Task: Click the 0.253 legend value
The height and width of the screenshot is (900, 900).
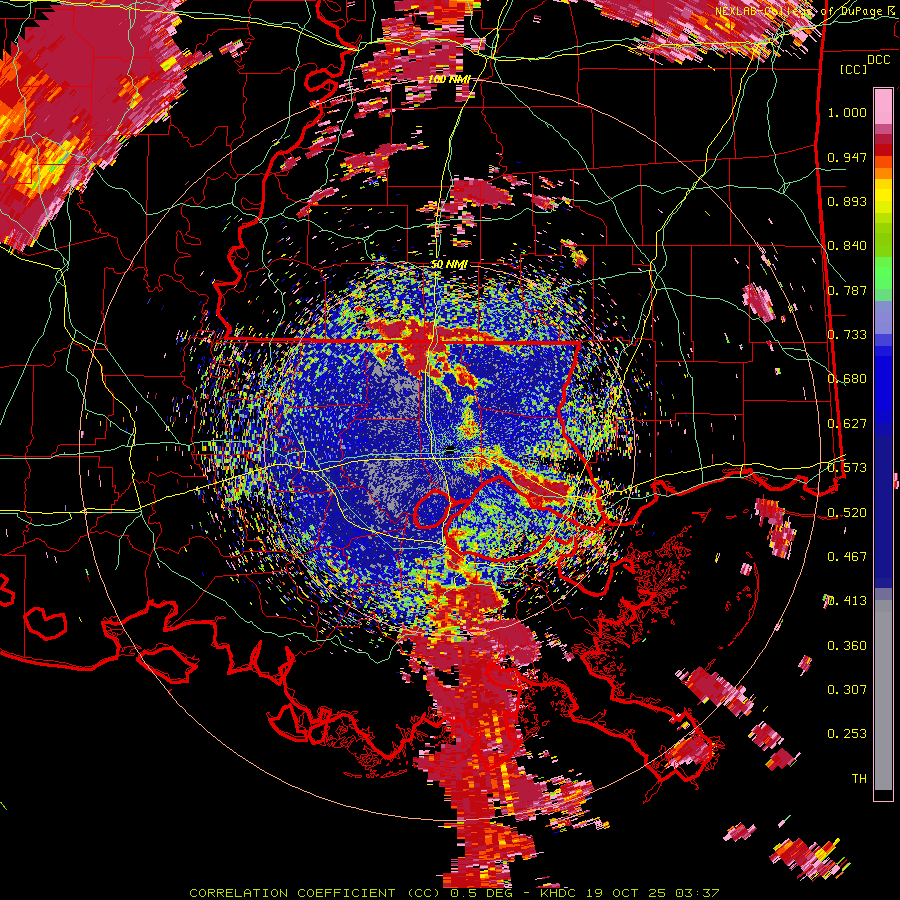Action: click(847, 734)
